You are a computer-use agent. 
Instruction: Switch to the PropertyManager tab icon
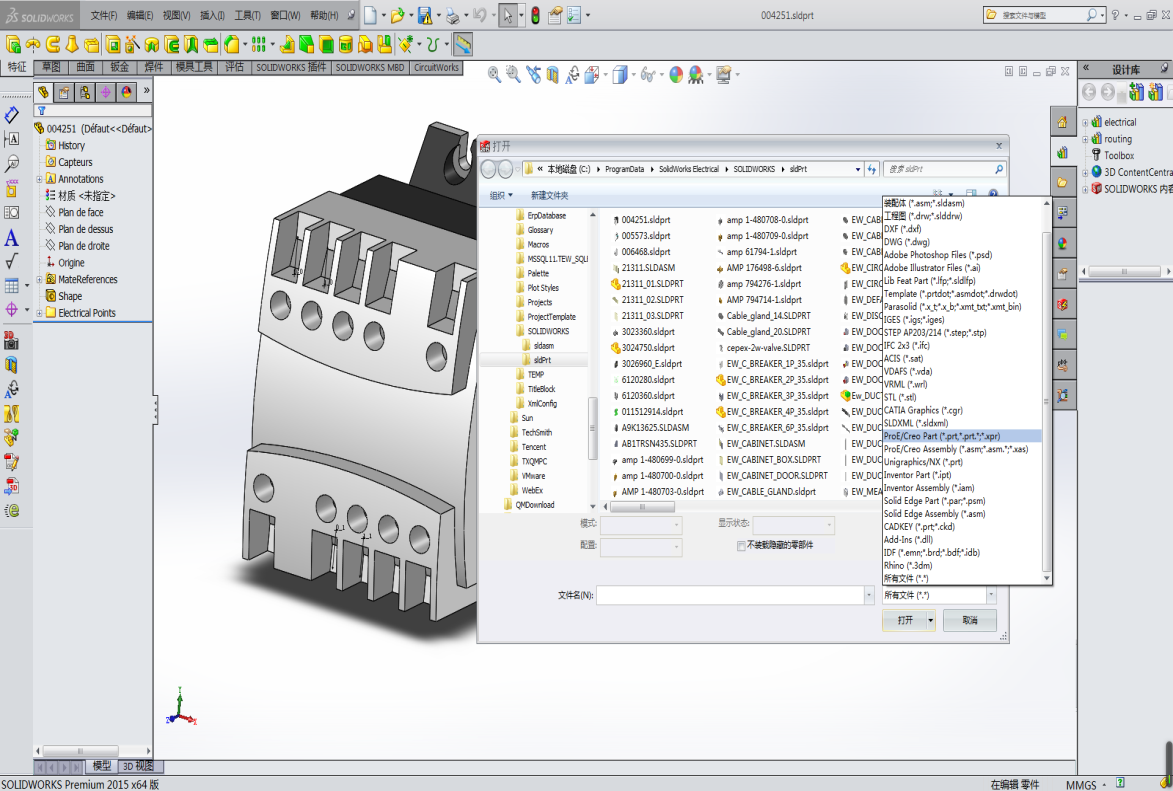coord(64,92)
